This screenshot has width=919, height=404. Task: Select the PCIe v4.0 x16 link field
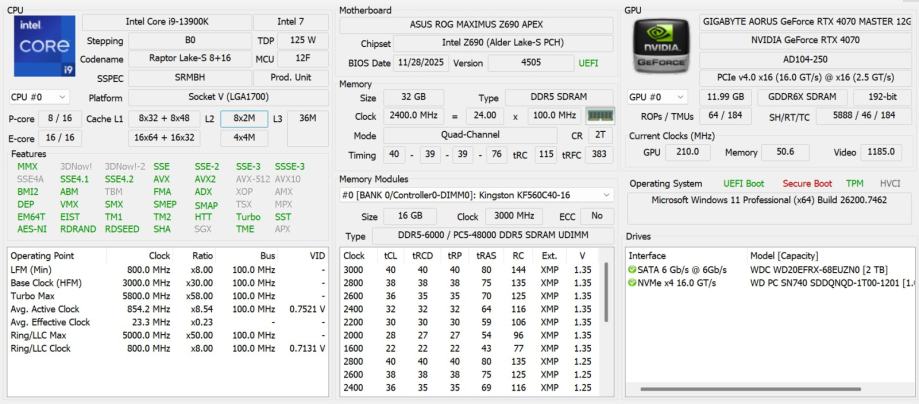[x=806, y=78]
